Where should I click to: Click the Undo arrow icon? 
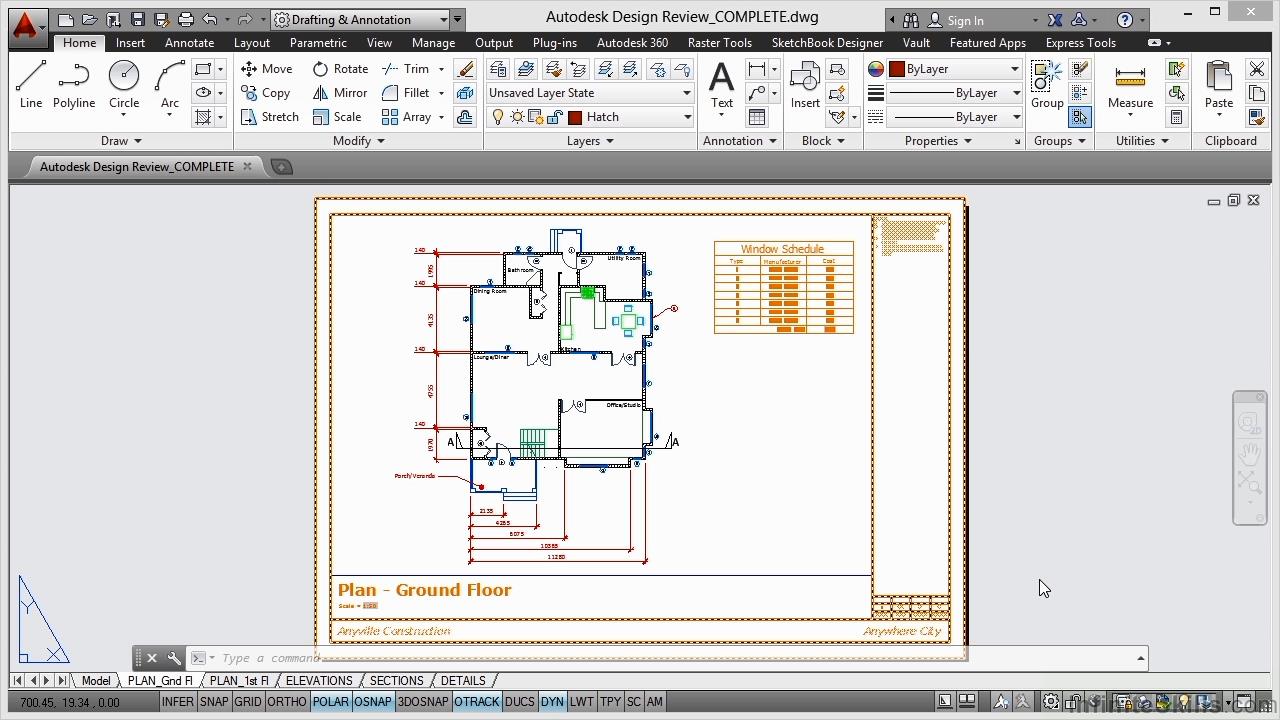[x=209, y=19]
